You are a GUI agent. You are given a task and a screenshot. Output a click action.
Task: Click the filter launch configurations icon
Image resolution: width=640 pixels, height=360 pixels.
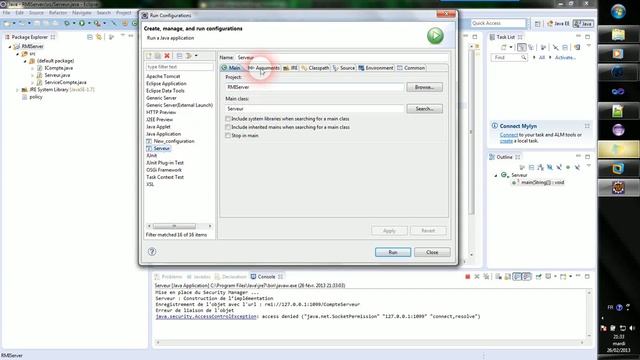pyautogui.click(x=189, y=56)
